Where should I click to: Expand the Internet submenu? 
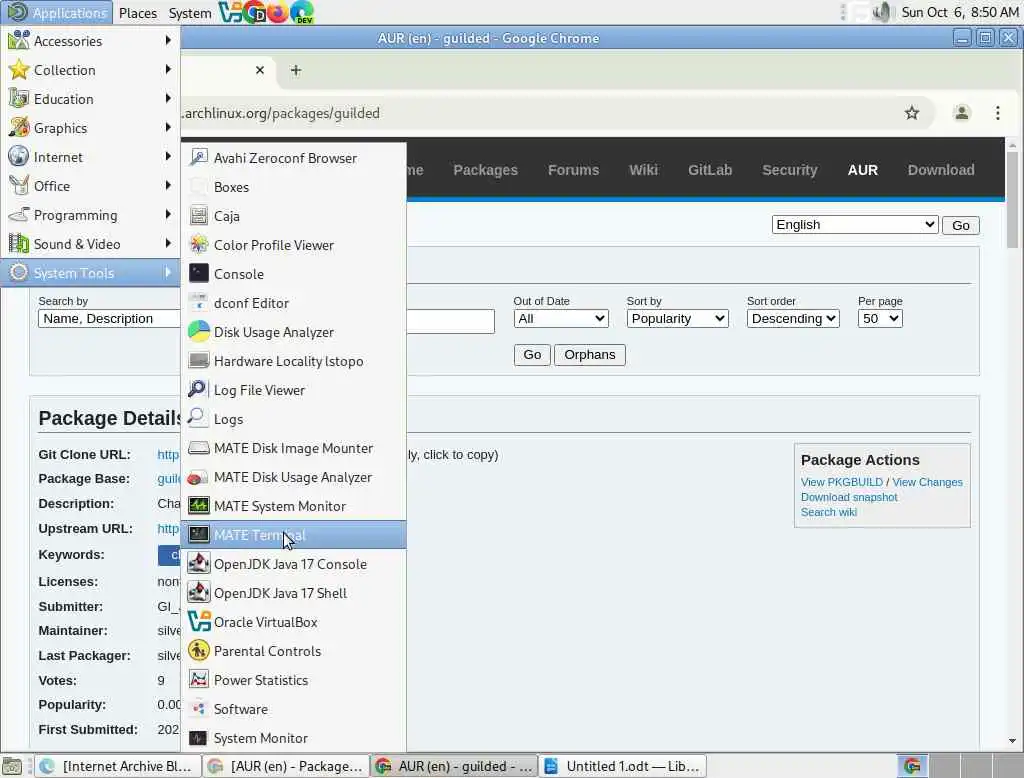90,157
